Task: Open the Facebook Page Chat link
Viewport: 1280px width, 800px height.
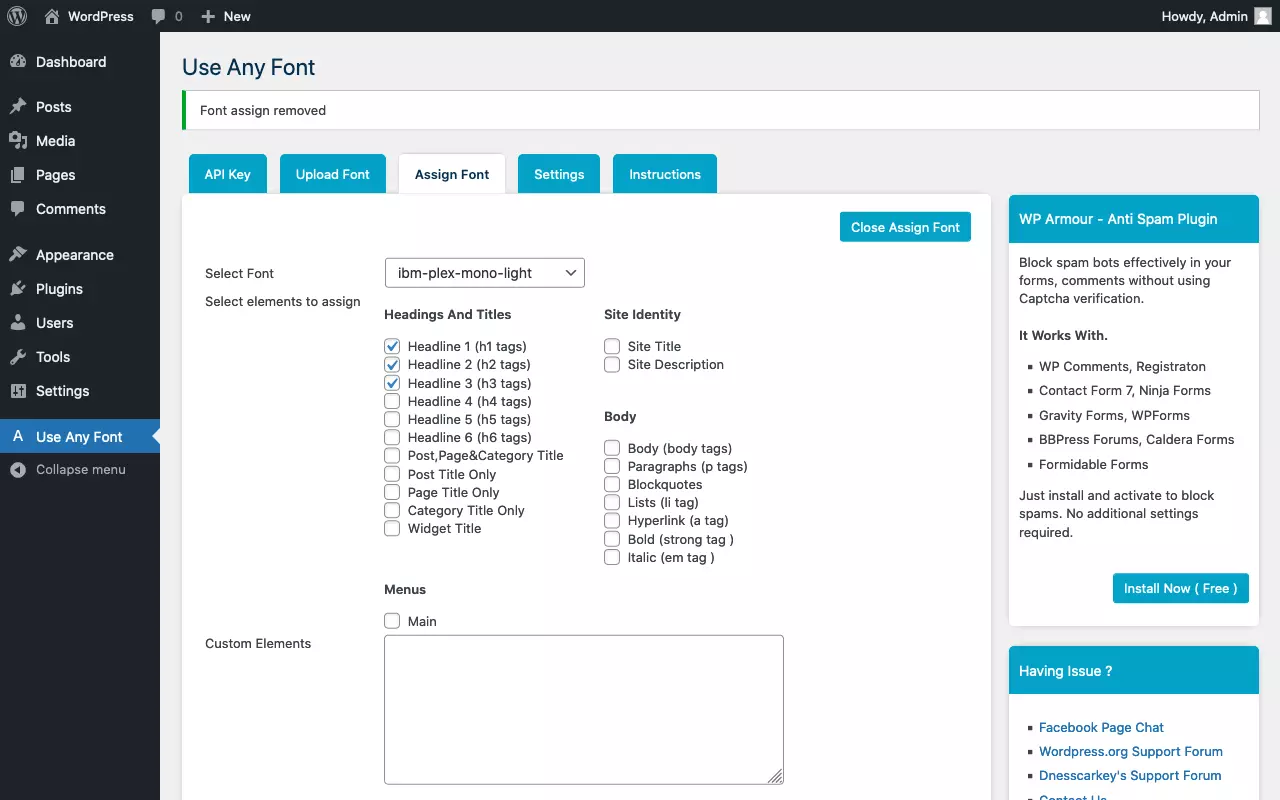Action: tap(1101, 727)
